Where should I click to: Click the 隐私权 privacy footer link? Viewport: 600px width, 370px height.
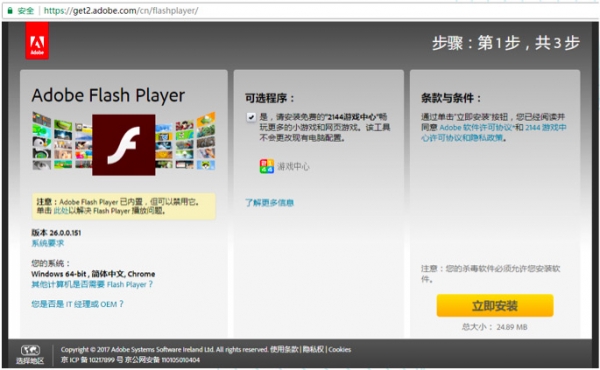[313, 349]
